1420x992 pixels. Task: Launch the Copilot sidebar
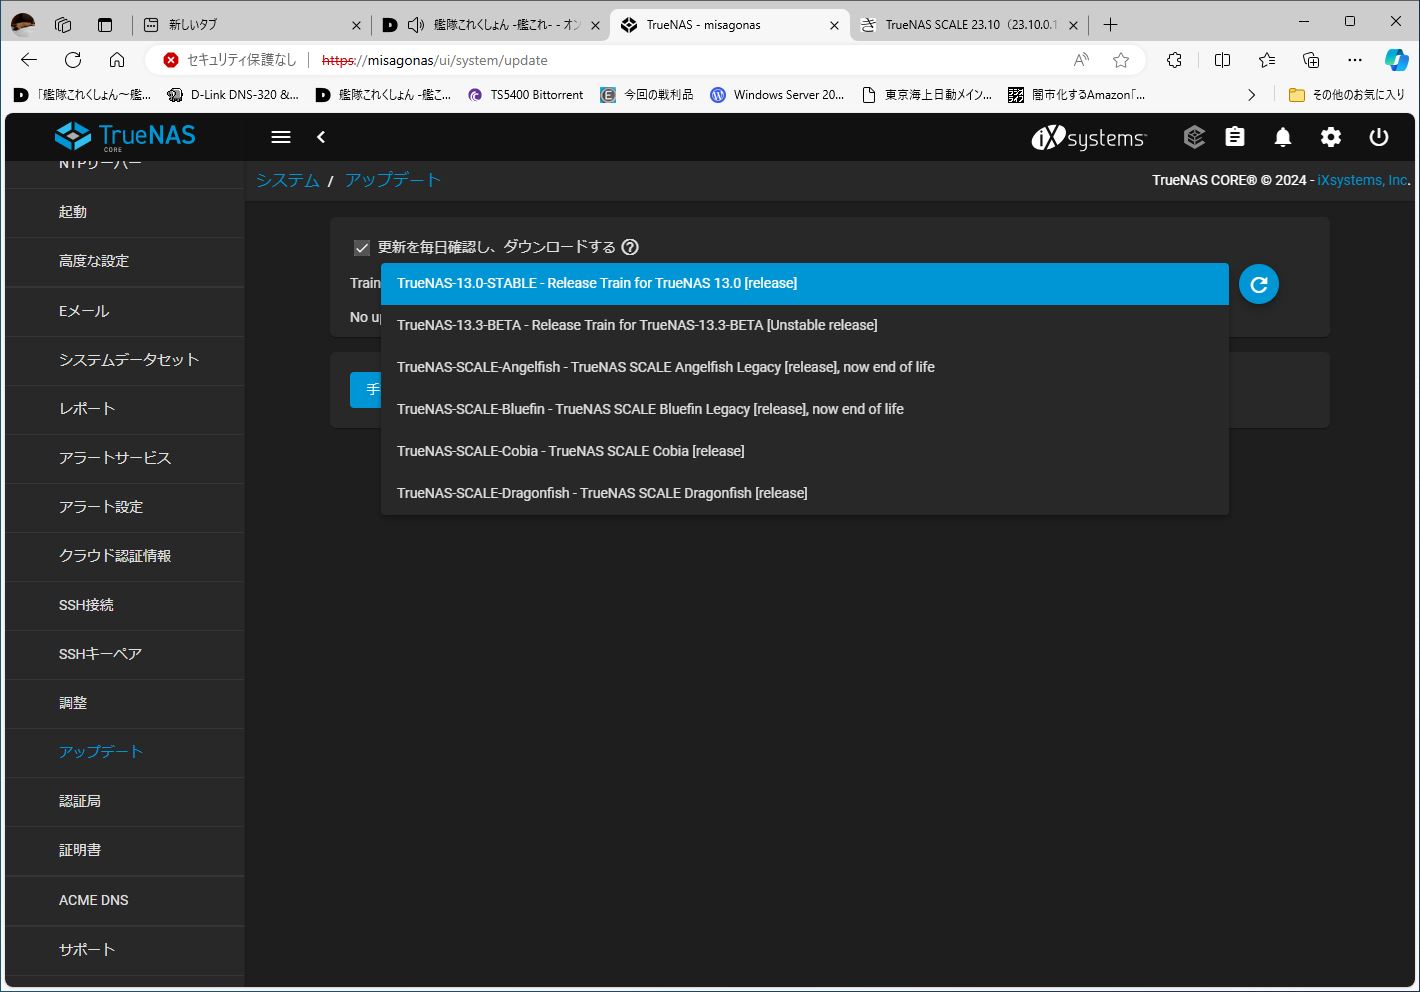coord(1397,60)
